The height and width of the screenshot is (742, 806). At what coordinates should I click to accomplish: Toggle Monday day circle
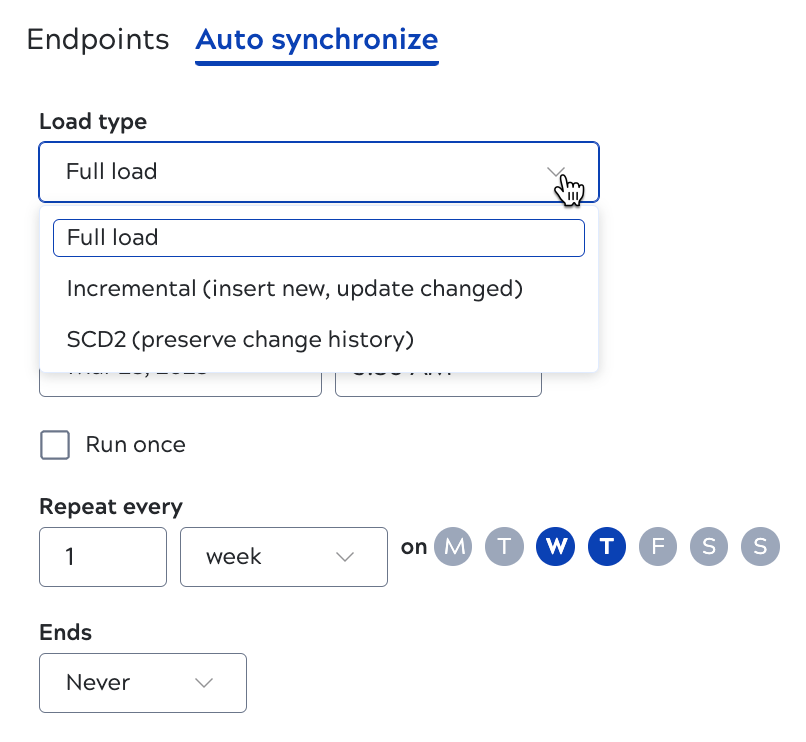point(454,547)
